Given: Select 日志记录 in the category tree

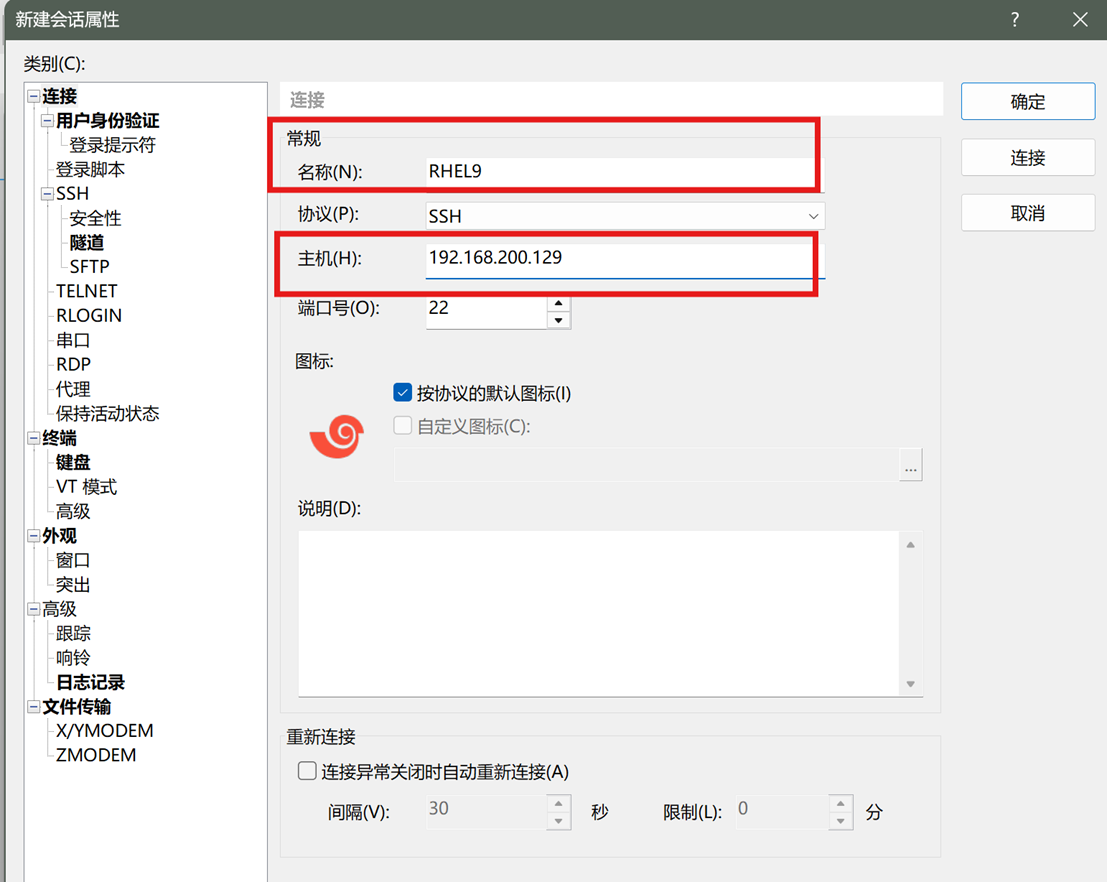Looking at the screenshot, I should coord(90,682).
